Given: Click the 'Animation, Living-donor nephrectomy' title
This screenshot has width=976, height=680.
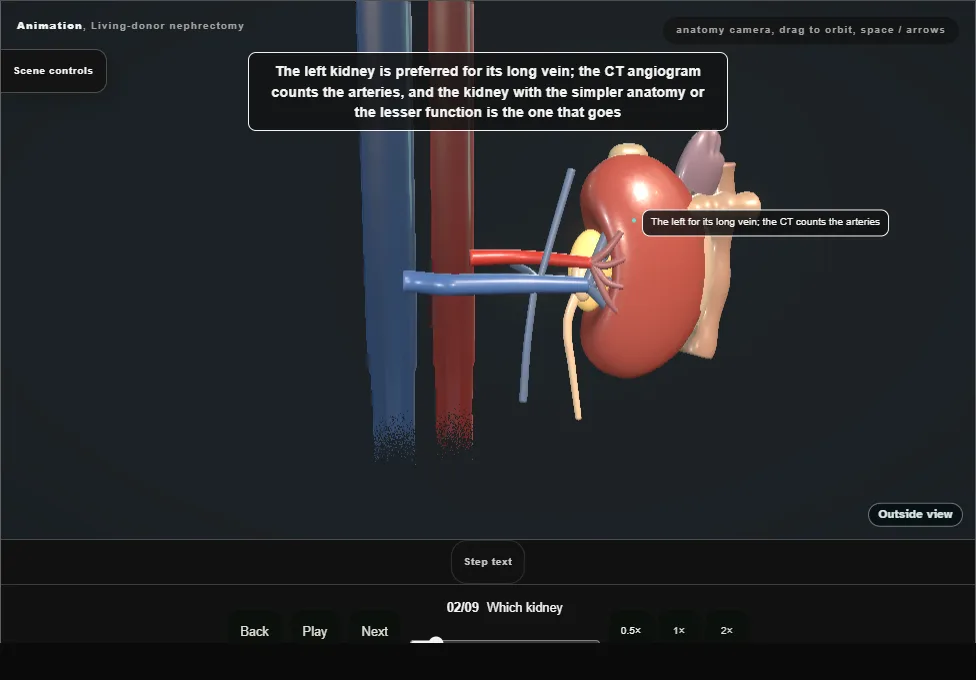Looking at the screenshot, I should coord(130,26).
